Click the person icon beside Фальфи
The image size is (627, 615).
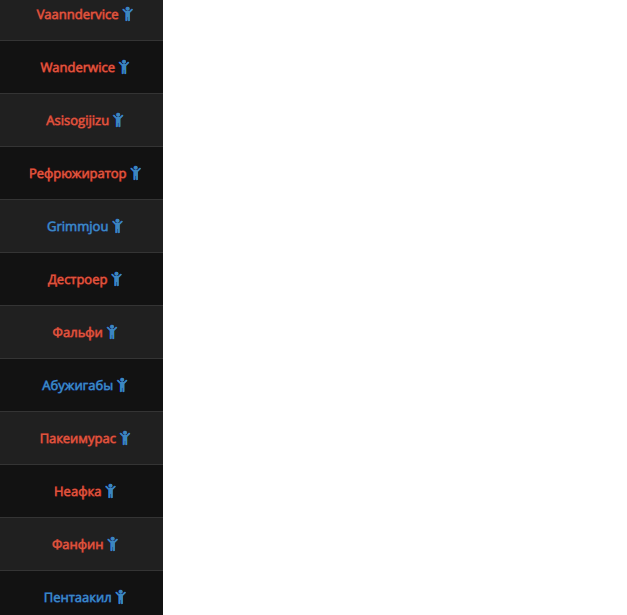[x=112, y=332]
